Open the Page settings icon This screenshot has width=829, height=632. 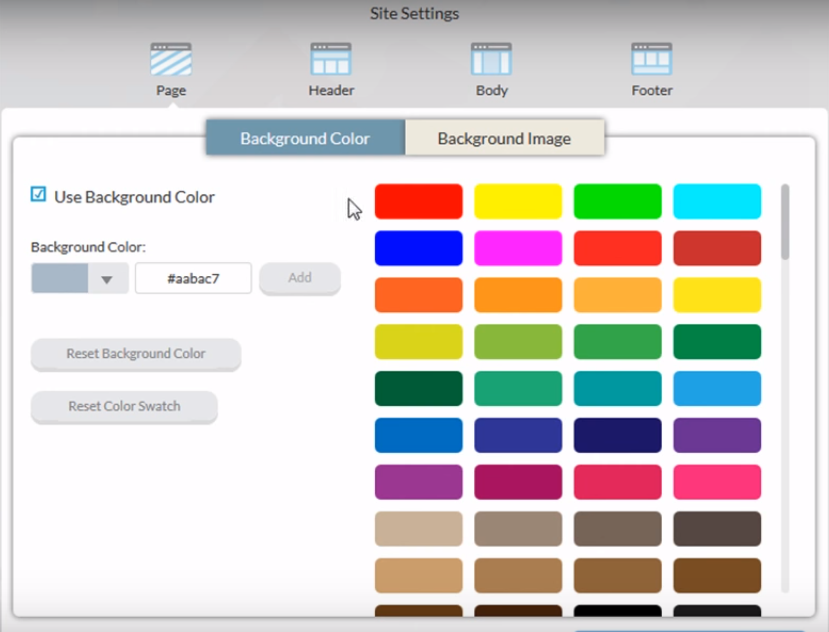point(170,61)
